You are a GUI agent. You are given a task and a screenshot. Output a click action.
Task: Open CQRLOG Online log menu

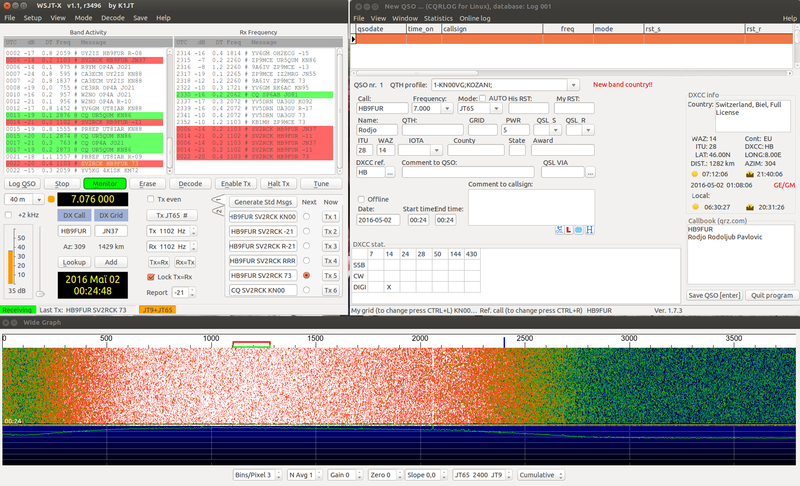tap(474, 18)
